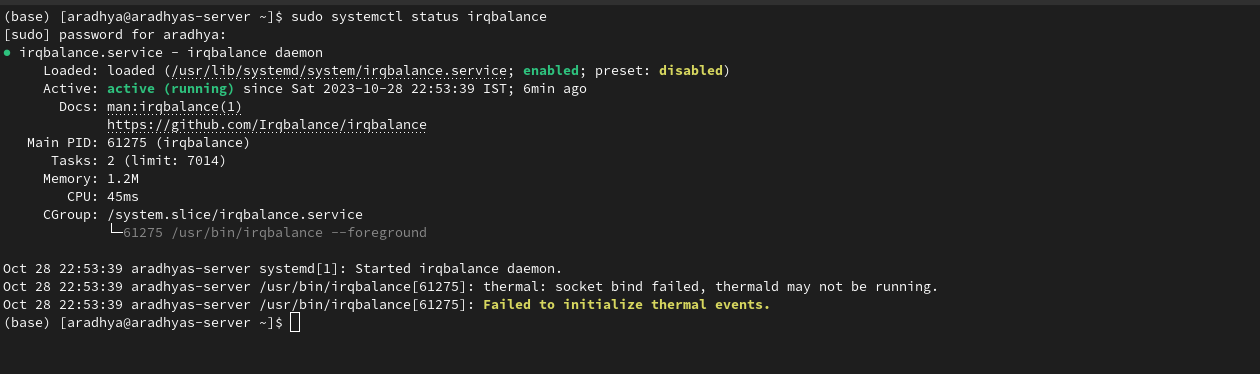Click the CPU 45ms value
The height and width of the screenshot is (374, 1260).
click(123, 197)
